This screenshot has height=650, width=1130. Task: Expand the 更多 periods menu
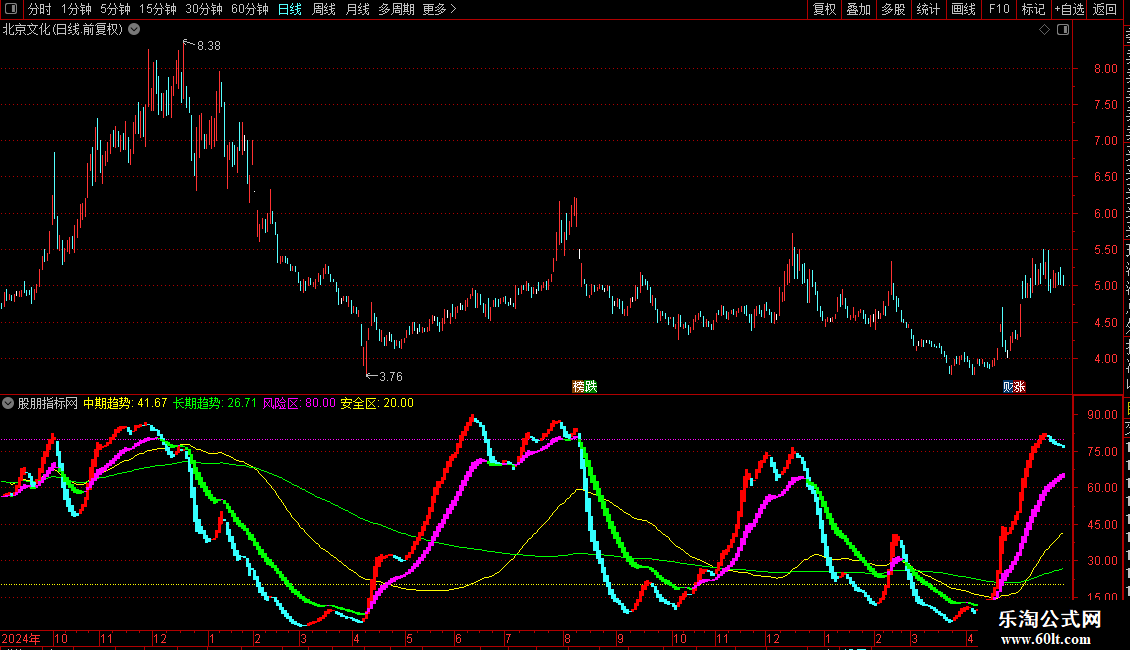click(440, 9)
